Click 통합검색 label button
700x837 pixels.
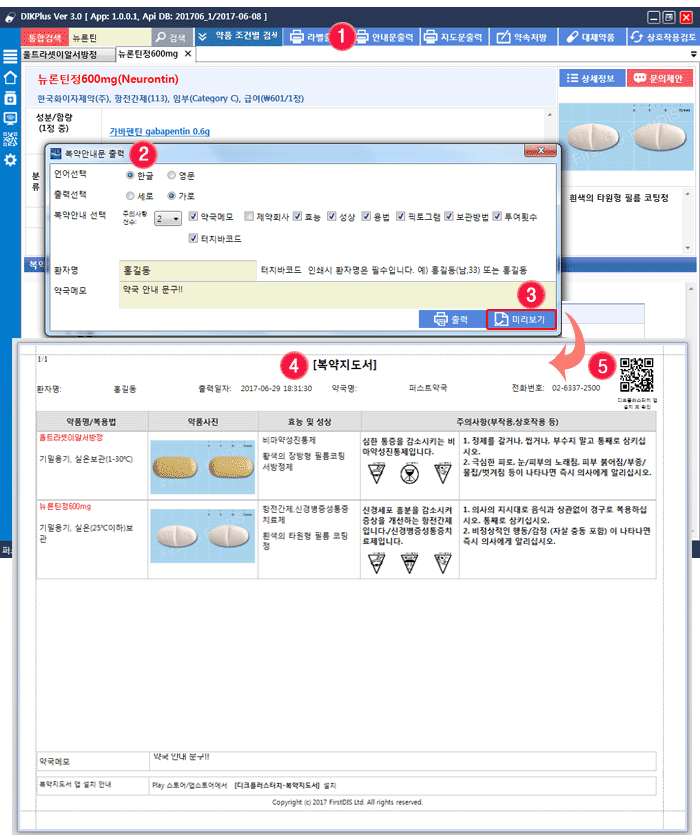[45, 37]
